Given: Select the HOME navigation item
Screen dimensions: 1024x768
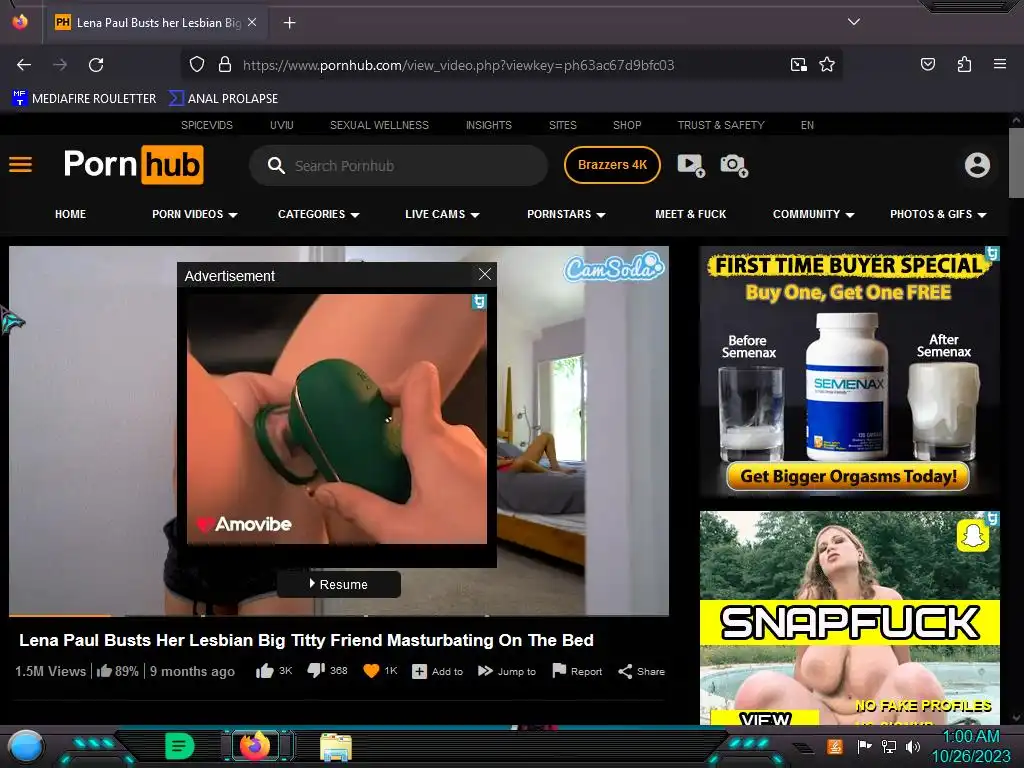Looking at the screenshot, I should [71, 214].
